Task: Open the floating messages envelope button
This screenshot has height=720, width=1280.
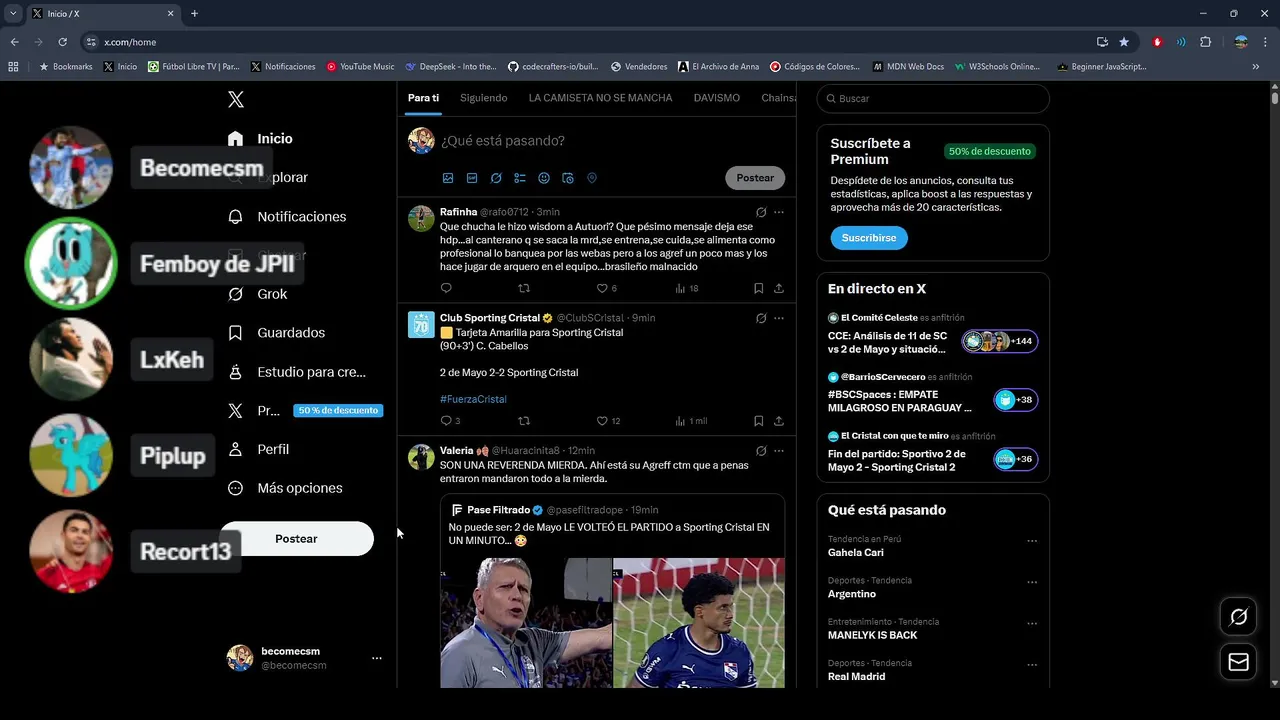Action: pos(1238,662)
